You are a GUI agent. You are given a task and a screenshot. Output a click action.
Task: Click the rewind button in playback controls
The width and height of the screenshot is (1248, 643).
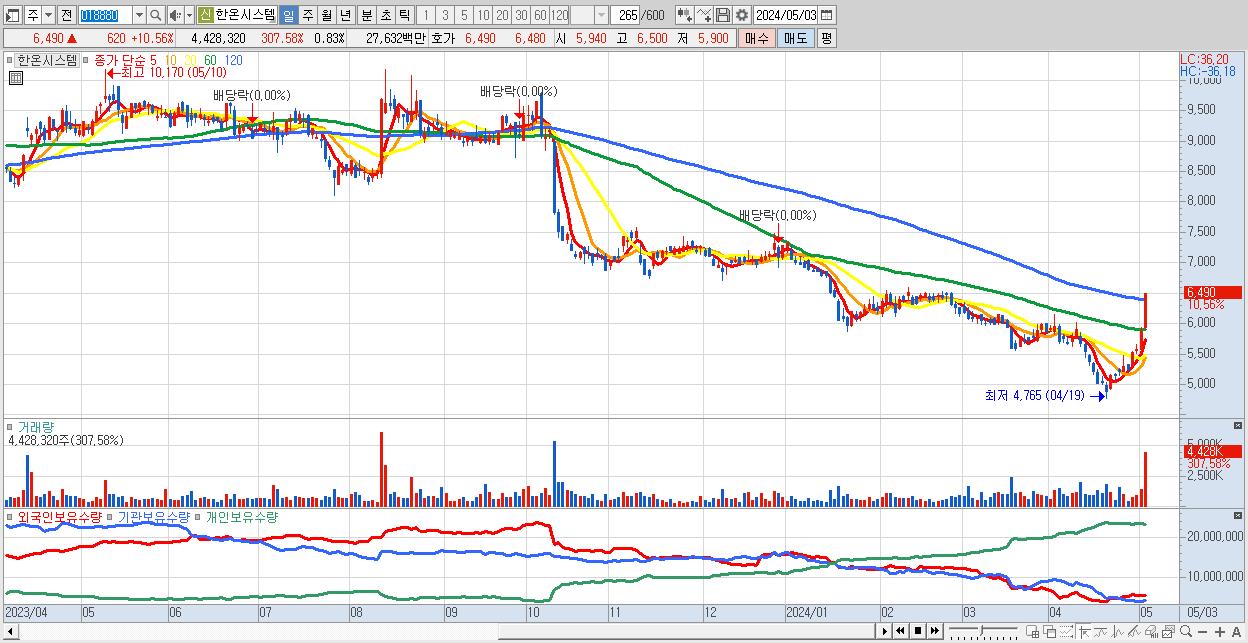[x=900, y=631]
